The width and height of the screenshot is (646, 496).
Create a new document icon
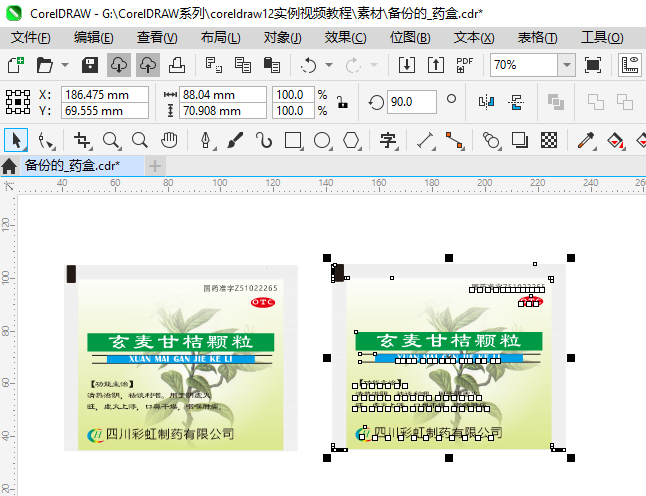click(16, 65)
